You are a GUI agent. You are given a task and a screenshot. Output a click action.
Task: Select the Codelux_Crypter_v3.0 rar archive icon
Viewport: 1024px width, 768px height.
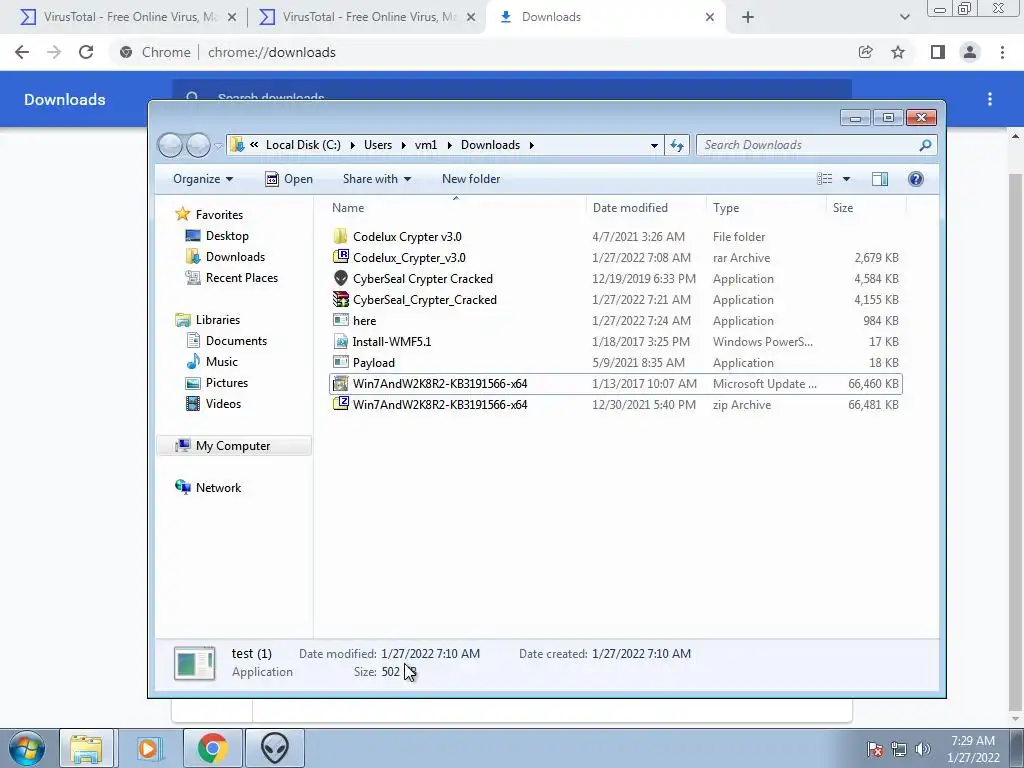[x=340, y=257]
